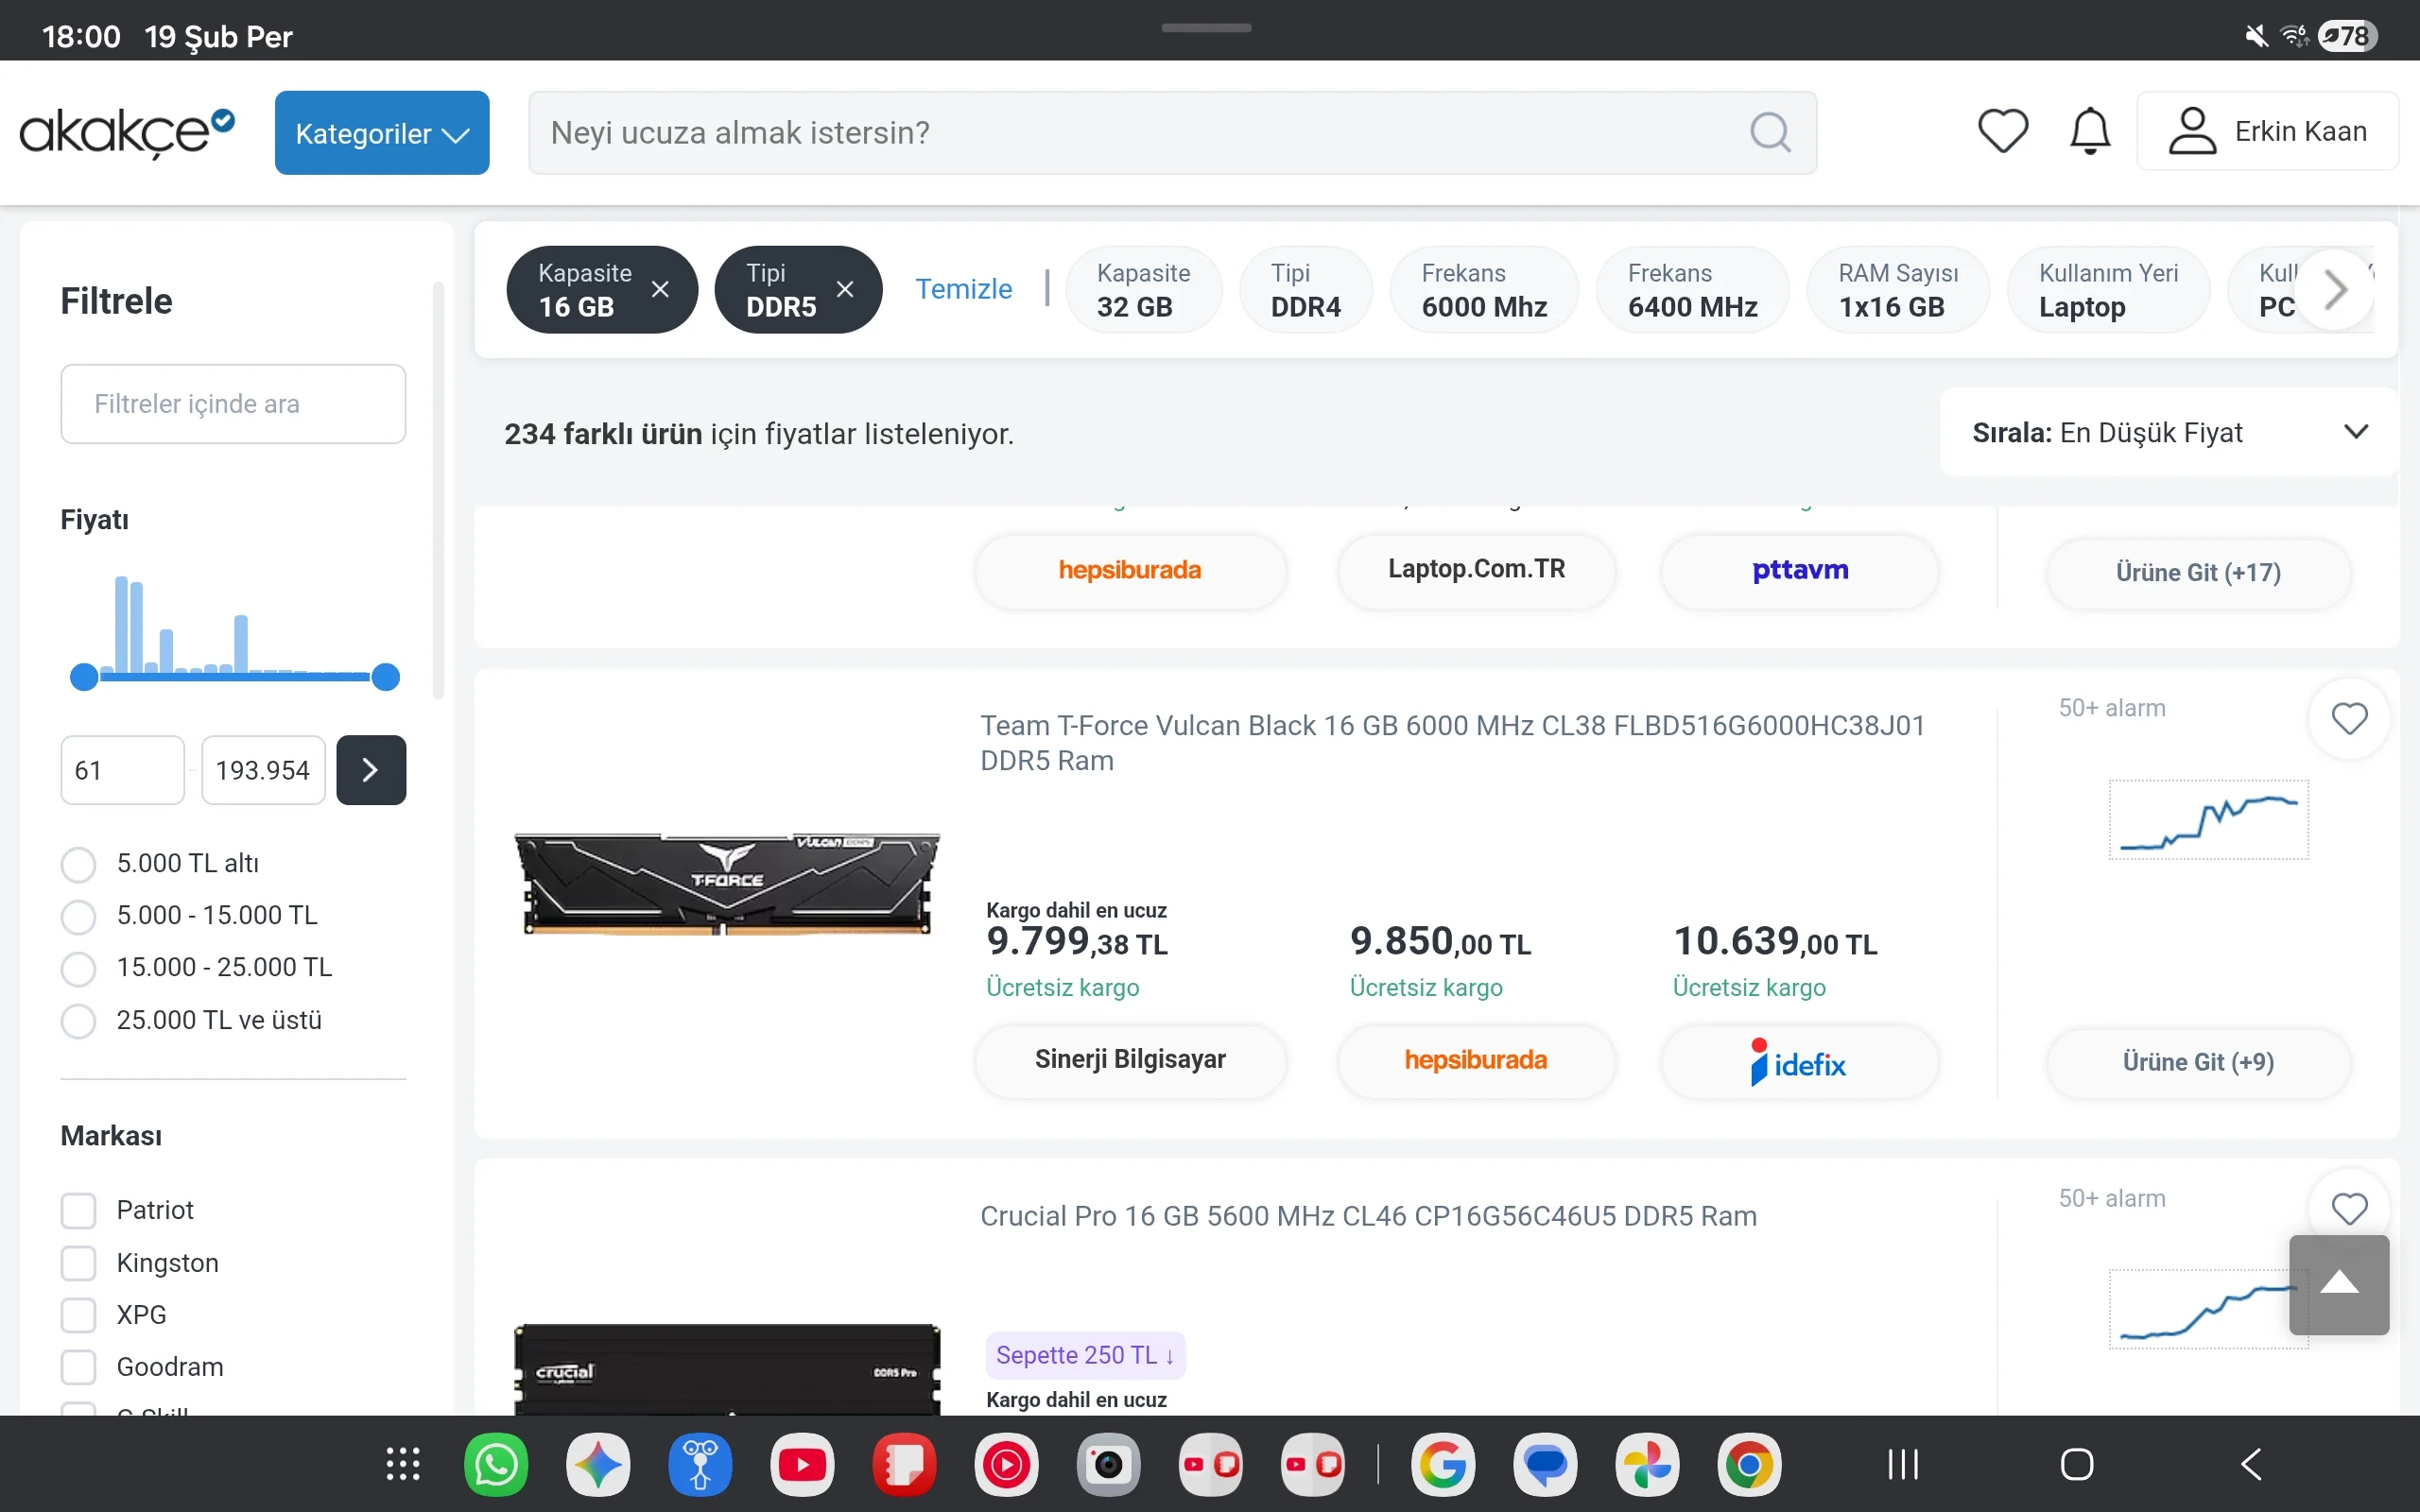
Task: Check the Patriot brand checkbox
Action: coord(79,1210)
